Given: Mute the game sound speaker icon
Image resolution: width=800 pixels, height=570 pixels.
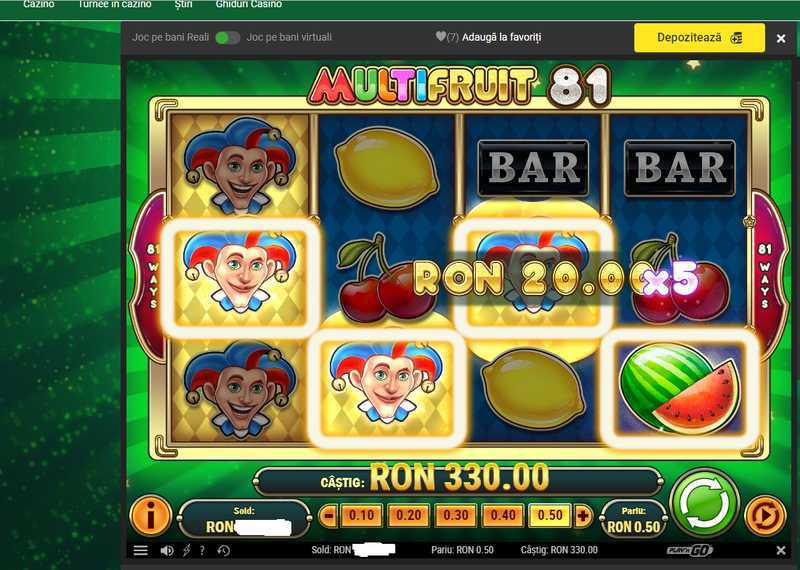Looking at the screenshot, I should [x=166, y=551].
